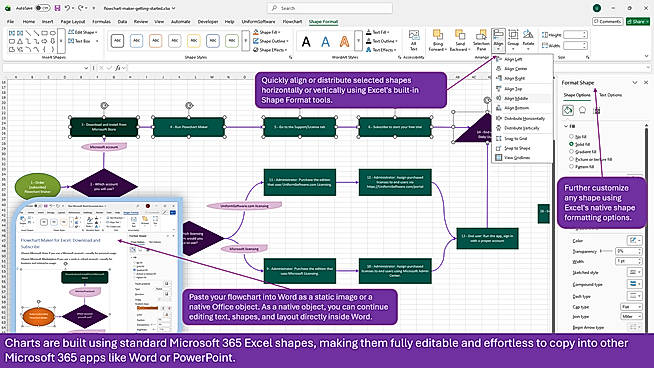The width and height of the screenshot is (654, 368).
Task: Select the orange-outlined shape style preset
Action: pyautogui.click(x=156, y=40)
